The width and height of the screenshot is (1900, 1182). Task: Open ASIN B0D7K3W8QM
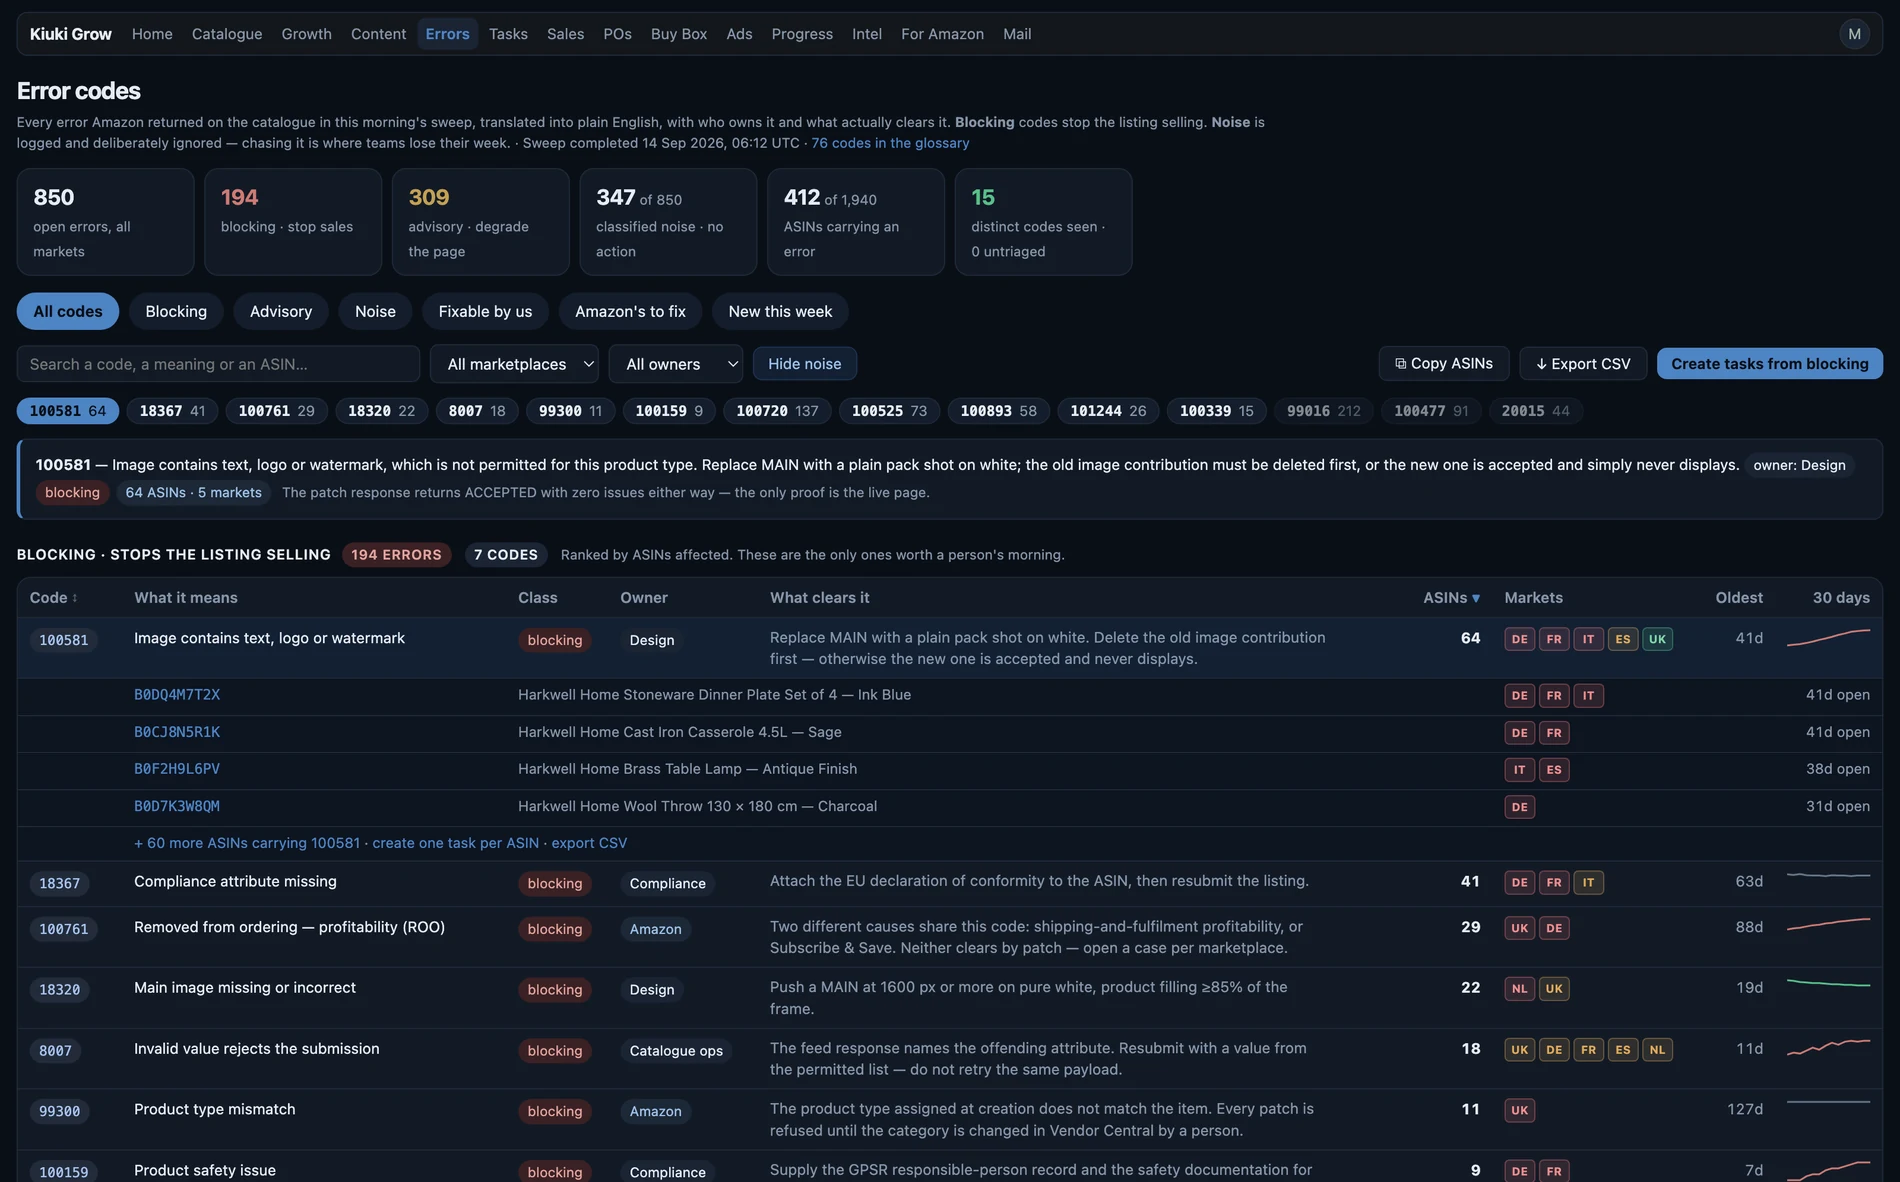(177, 806)
